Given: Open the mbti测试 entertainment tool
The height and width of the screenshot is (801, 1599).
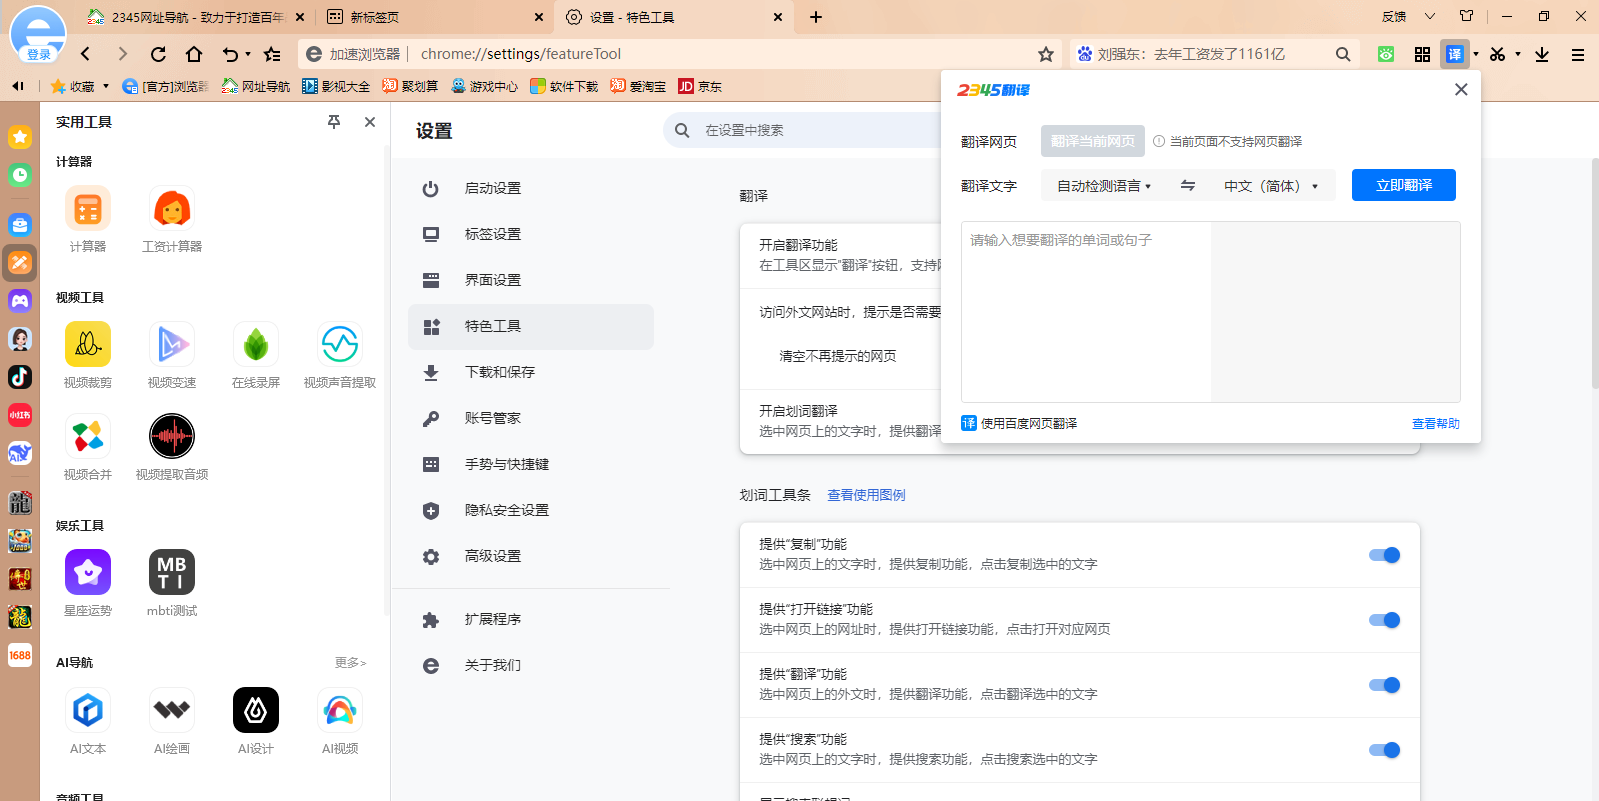Looking at the screenshot, I should pos(172,573).
